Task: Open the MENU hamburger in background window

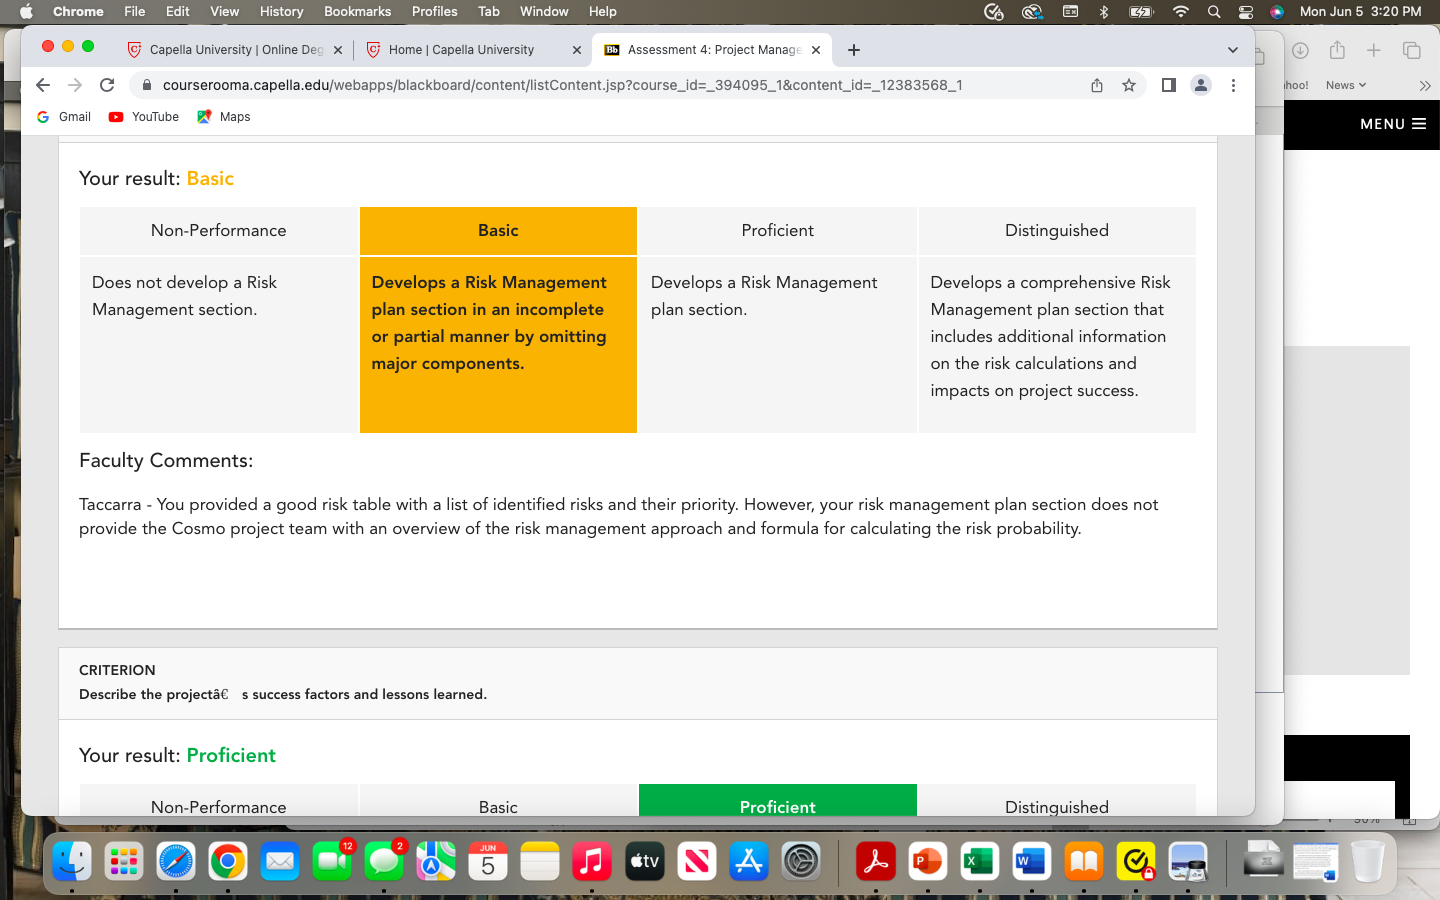Action: click(x=1392, y=124)
